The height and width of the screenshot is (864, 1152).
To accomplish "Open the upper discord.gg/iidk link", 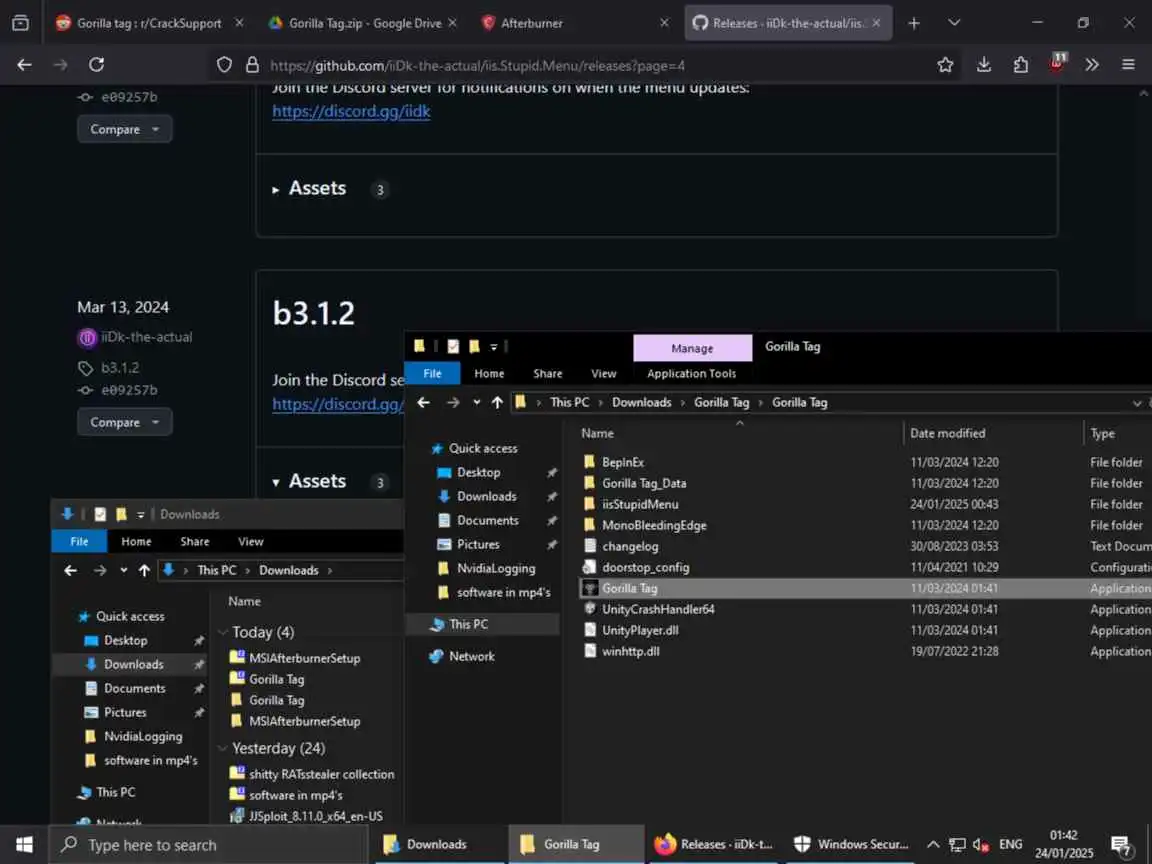I will click(351, 111).
